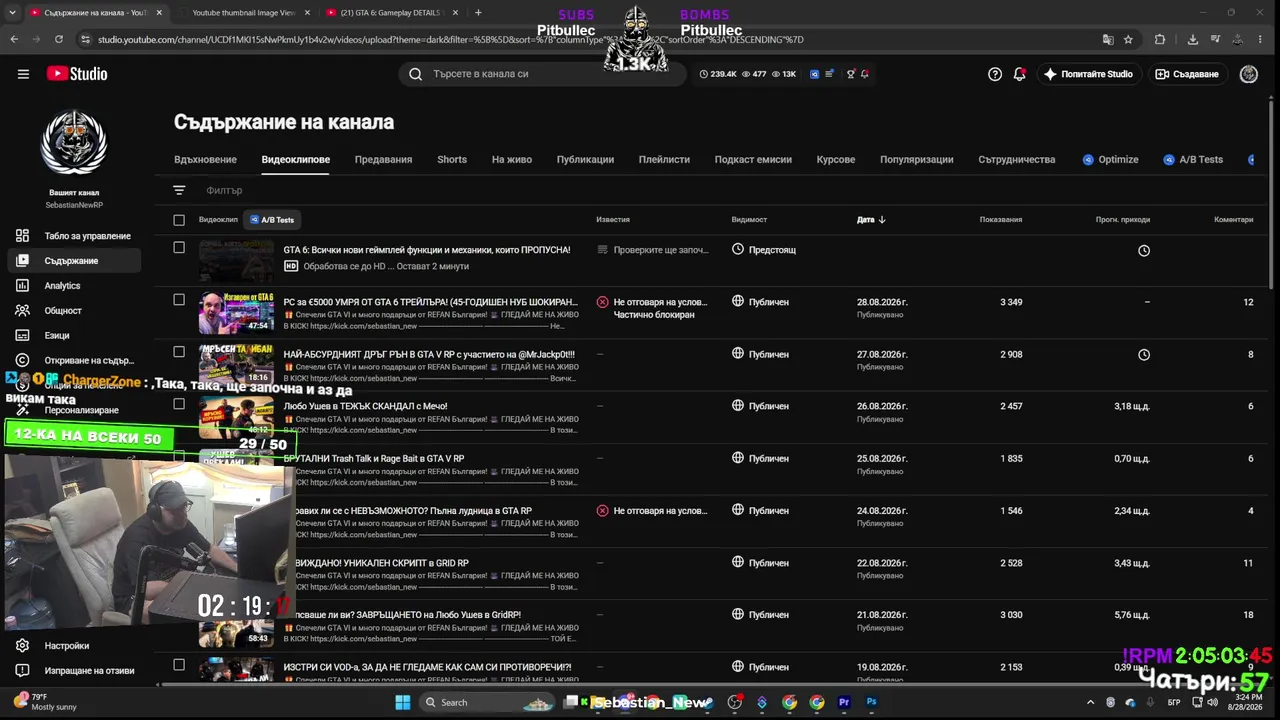The height and width of the screenshot is (720, 1280).
Task: Click the Настройки gear icon
Action: [x=22, y=646]
